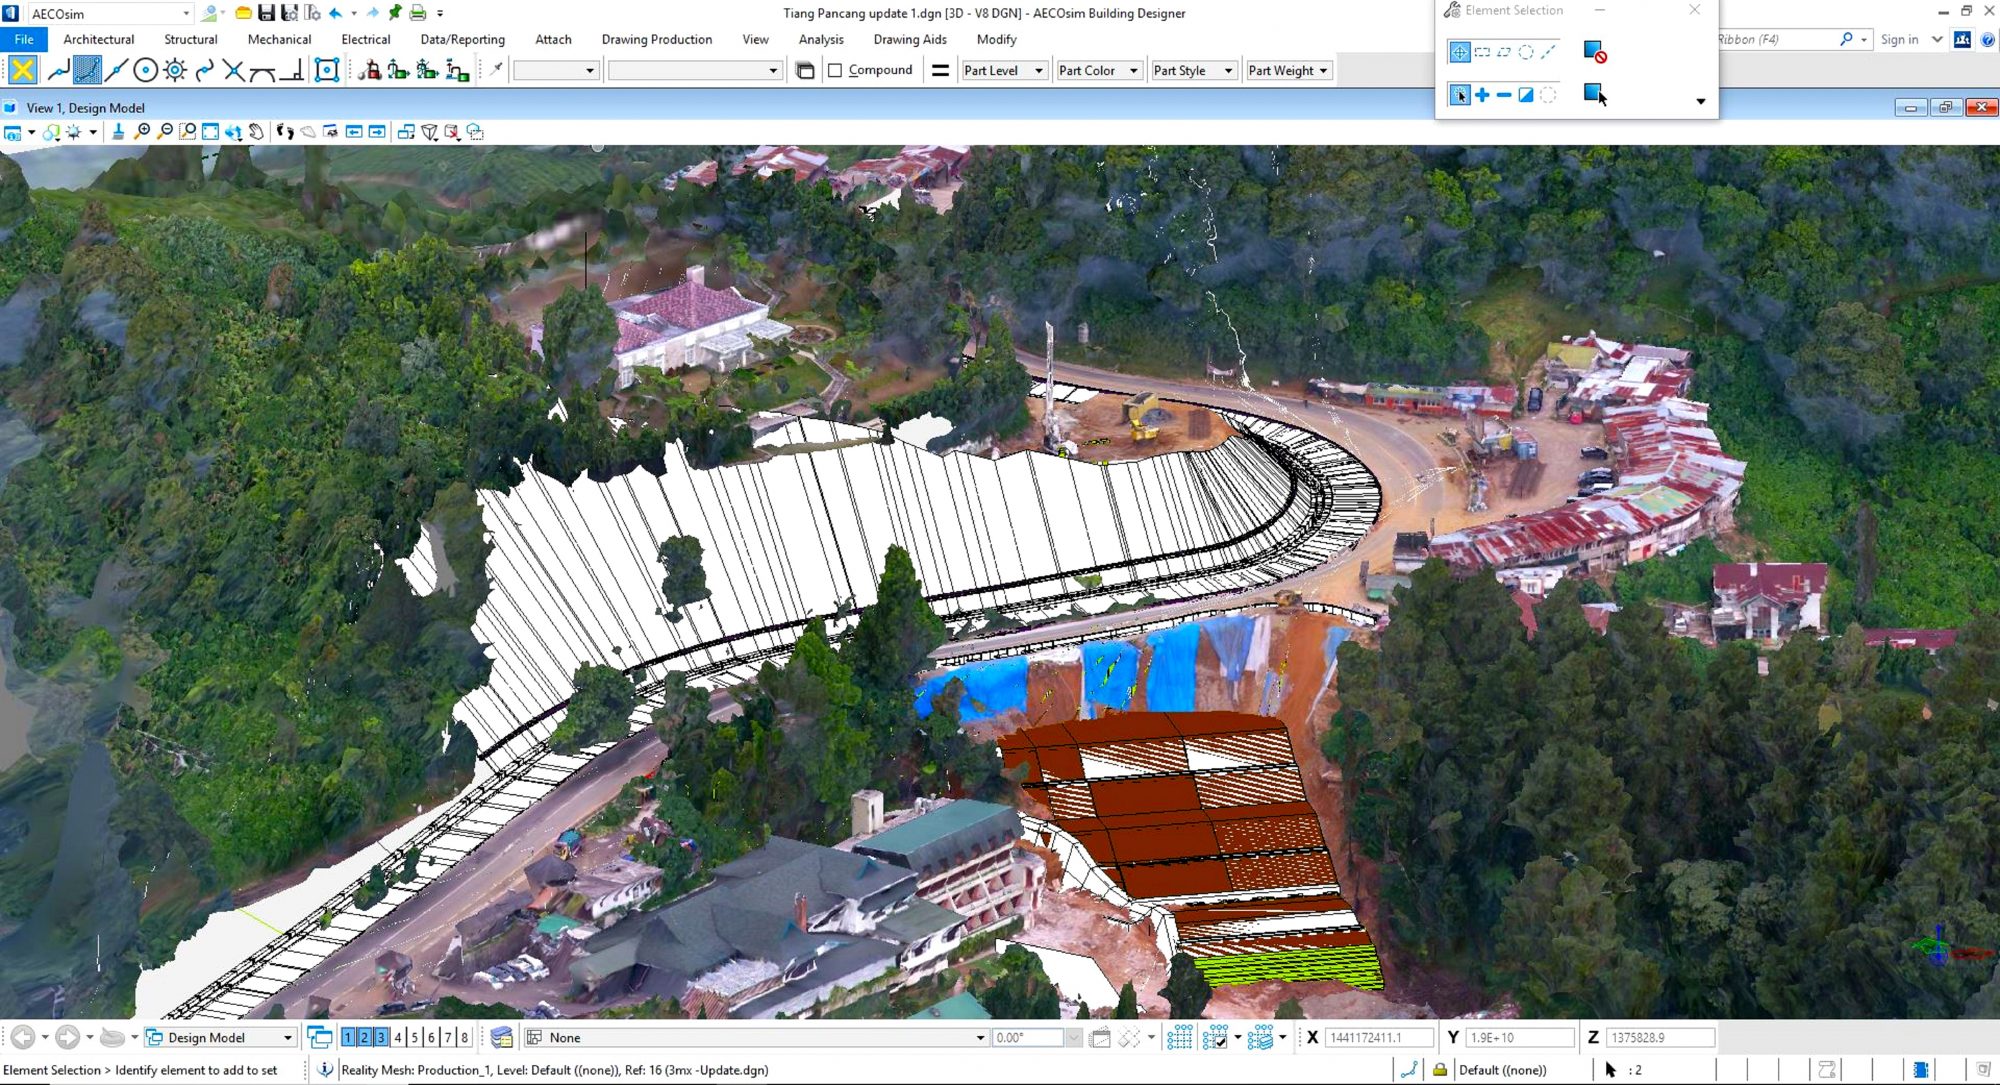This screenshot has width=2000, height=1085.
Task: Toggle view number 2 off
Action: coord(364,1038)
